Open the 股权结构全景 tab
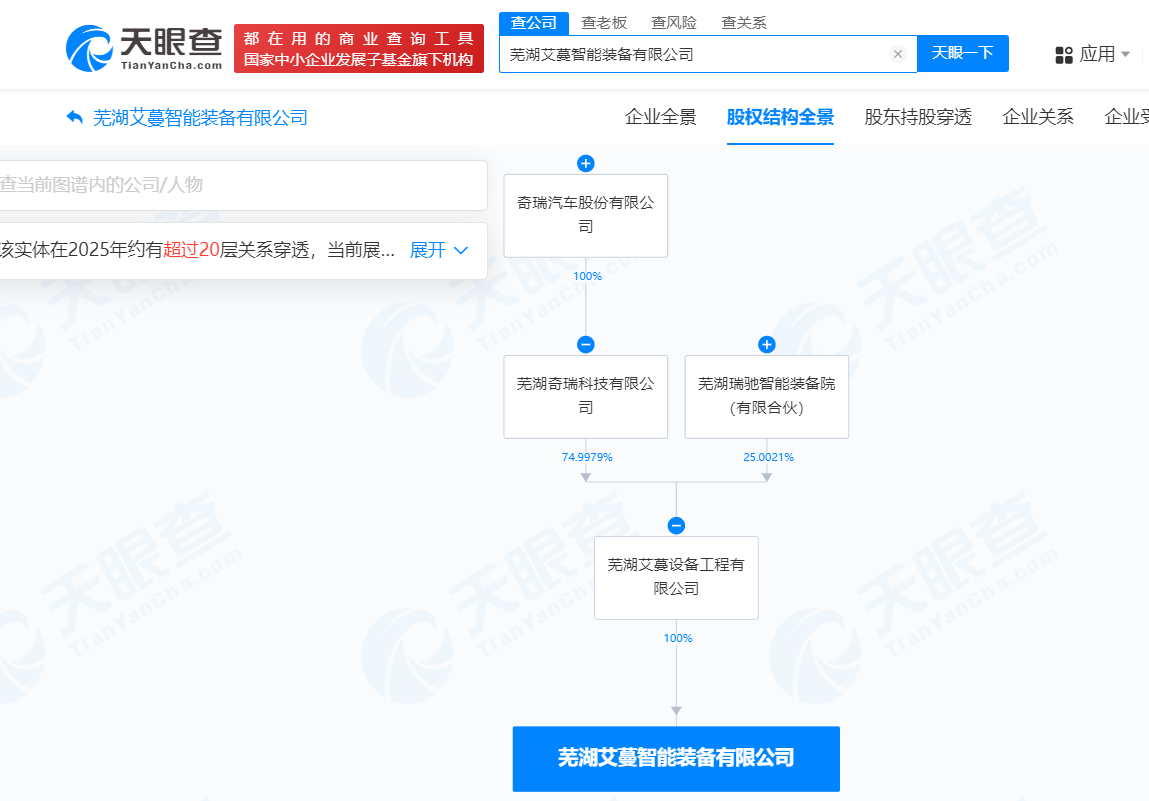Viewport: 1149px width, 801px height. pos(780,117)
